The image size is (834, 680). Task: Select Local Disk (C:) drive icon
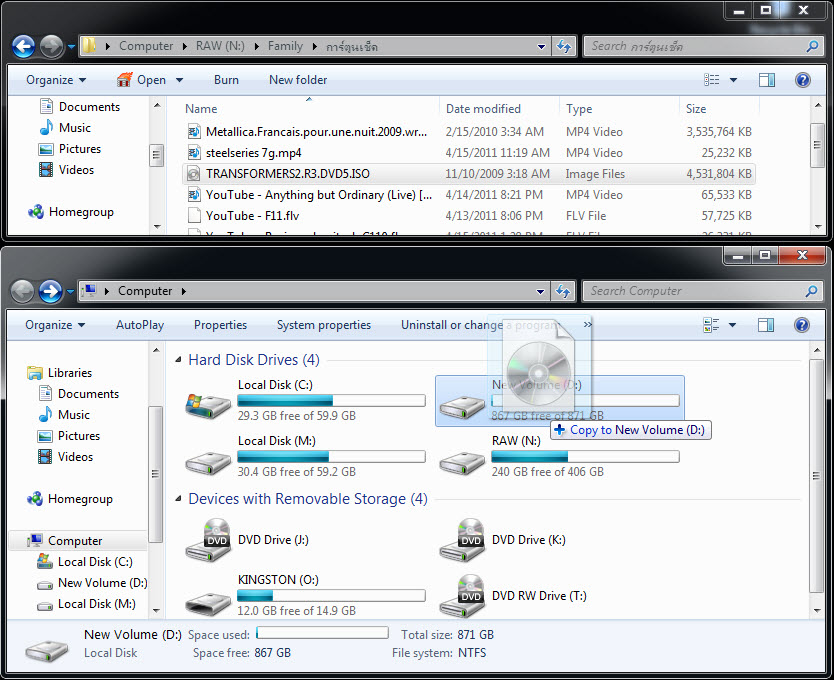(208, 405)
